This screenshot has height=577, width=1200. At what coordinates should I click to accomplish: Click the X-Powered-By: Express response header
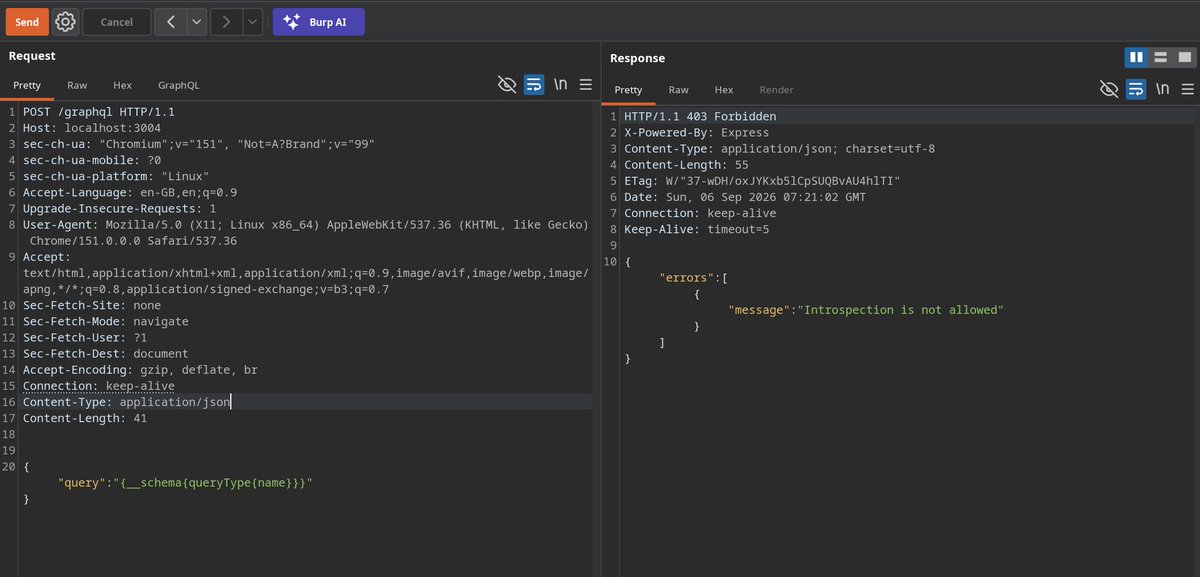(x=697, y=133)
